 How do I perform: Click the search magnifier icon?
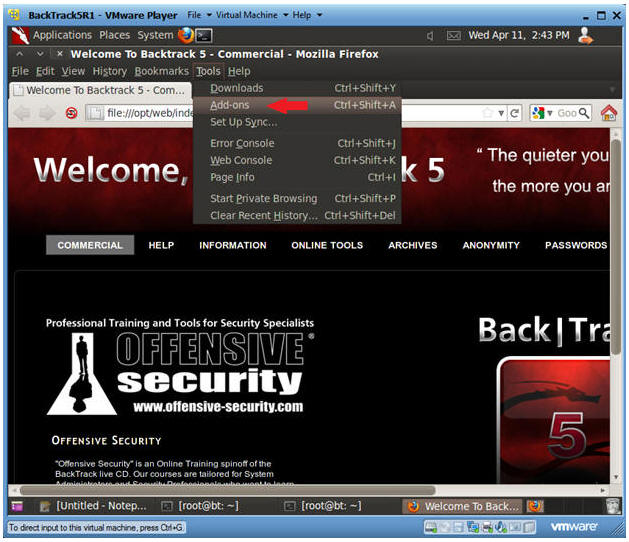click(x=584, y=113)
